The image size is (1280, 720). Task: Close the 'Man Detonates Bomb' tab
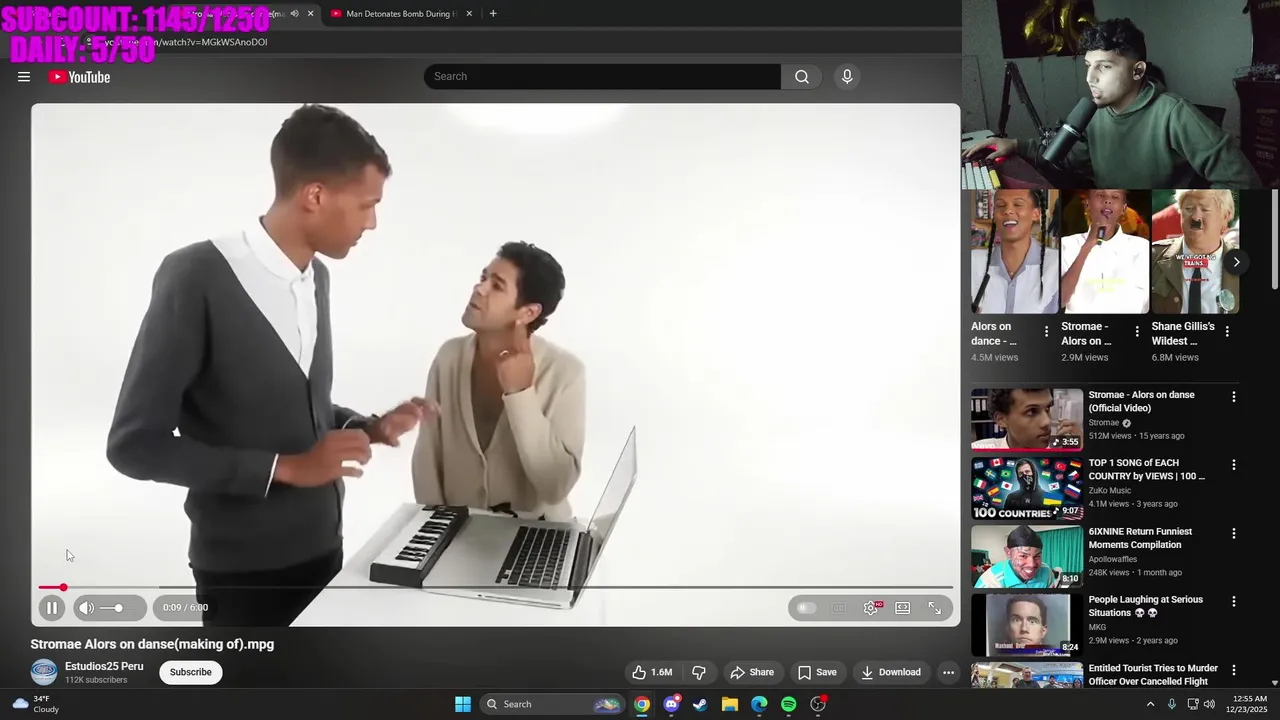[x=469, y=14]
